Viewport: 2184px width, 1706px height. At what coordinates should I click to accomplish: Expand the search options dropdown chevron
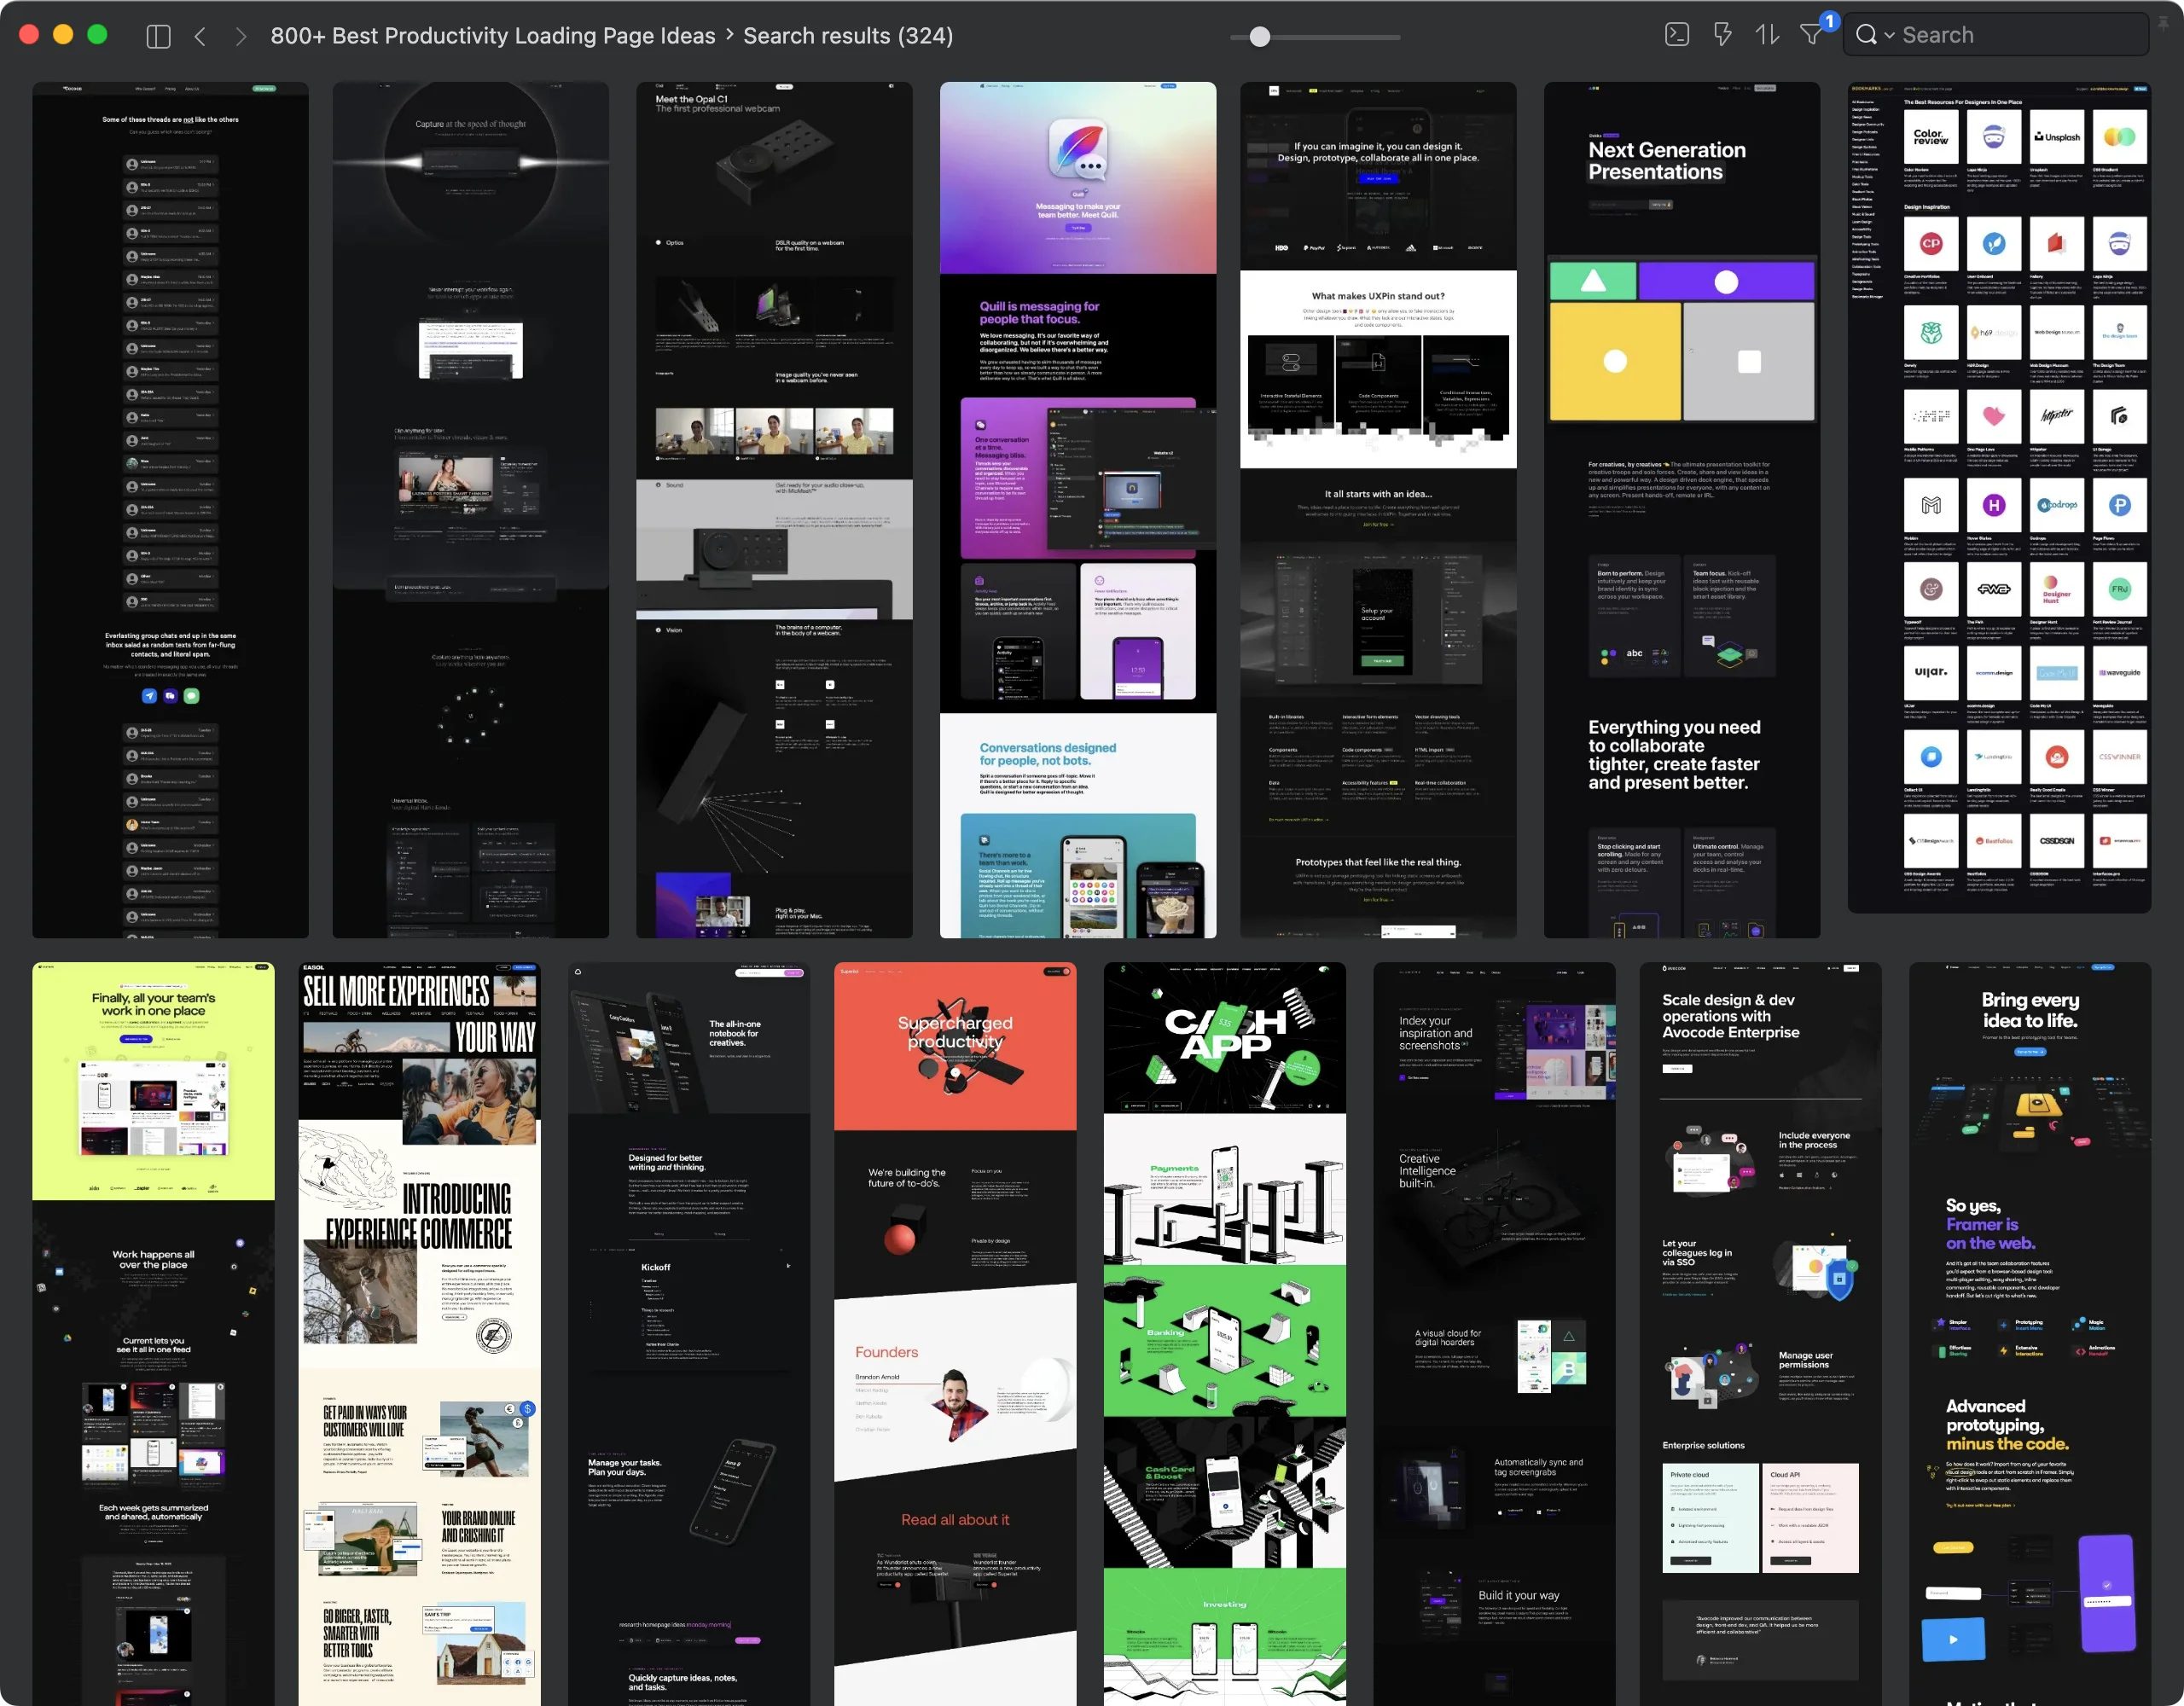[x=1889, y=36]
